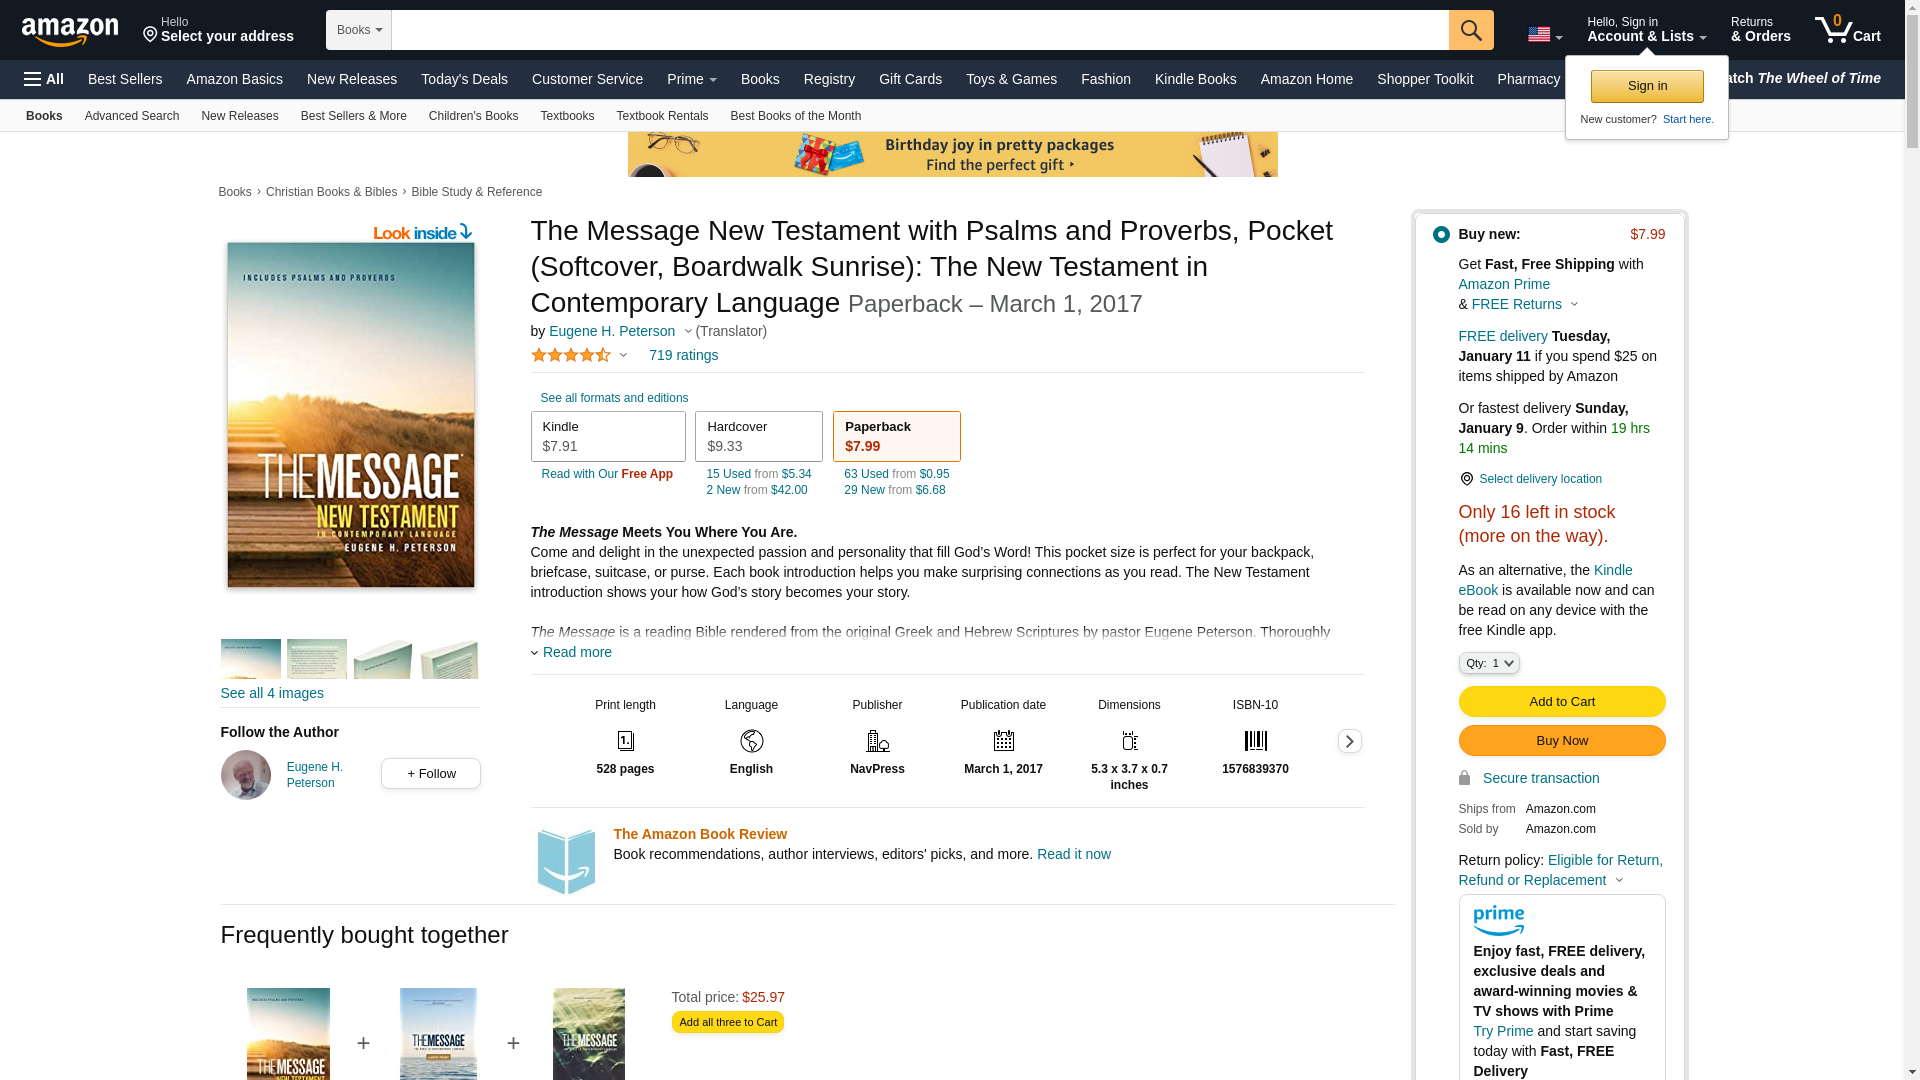Open the All hamburger menu
1920x1080 pixels.
click(x=44, y=79)
